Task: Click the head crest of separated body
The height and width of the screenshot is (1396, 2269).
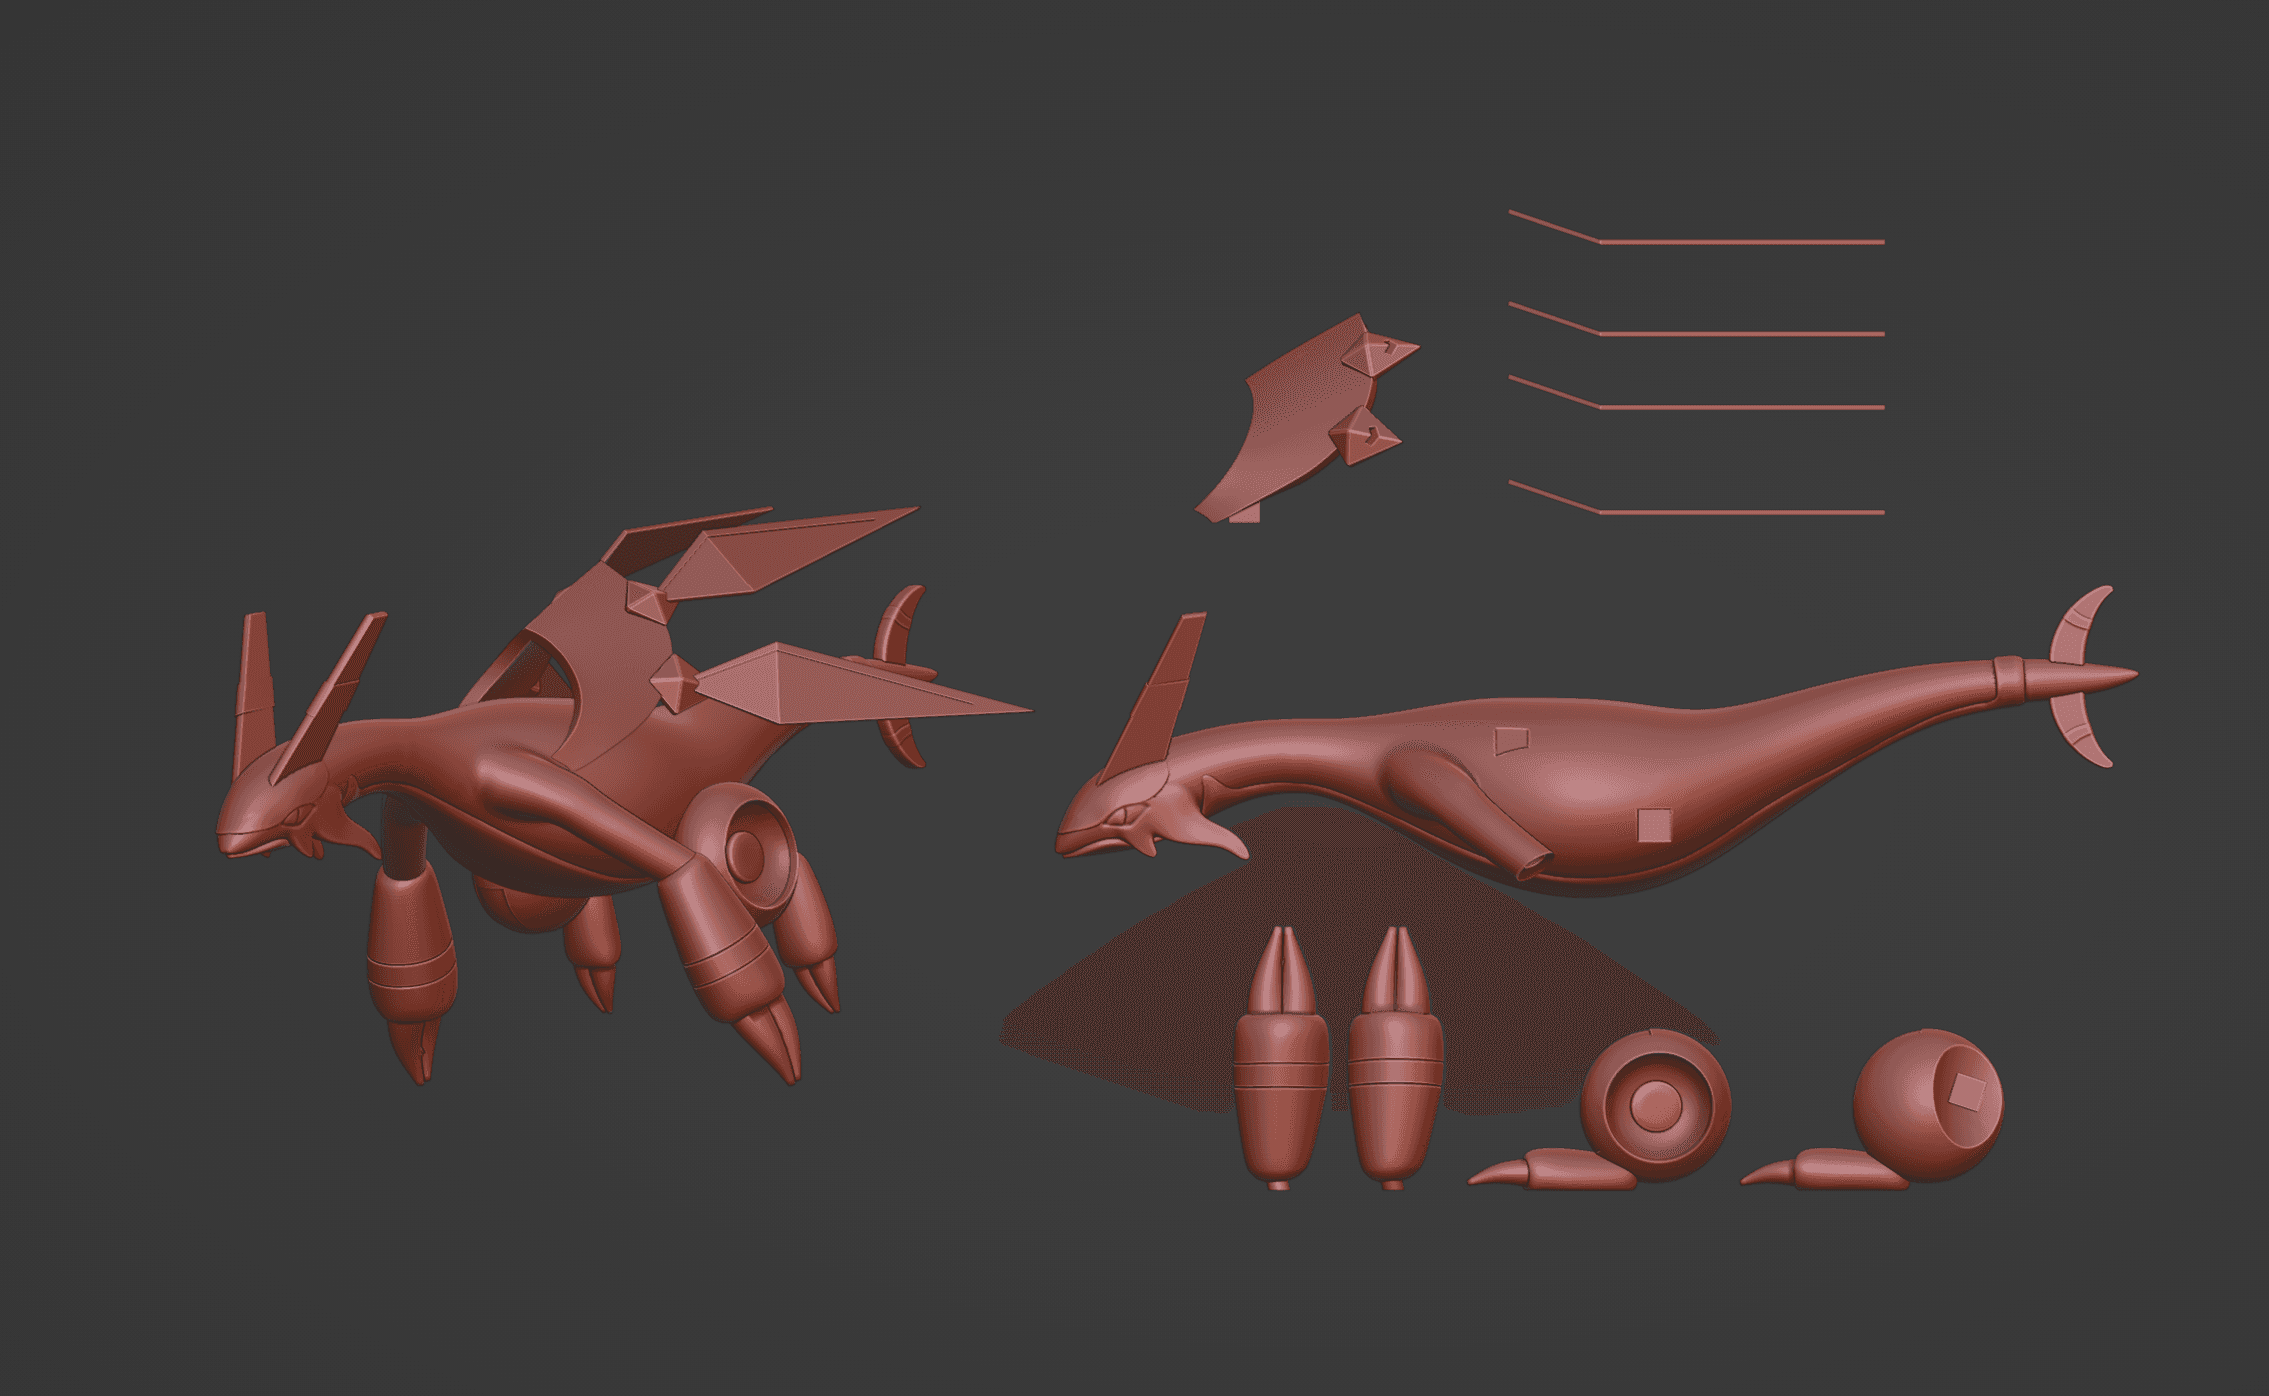Action: point(1153,697)
